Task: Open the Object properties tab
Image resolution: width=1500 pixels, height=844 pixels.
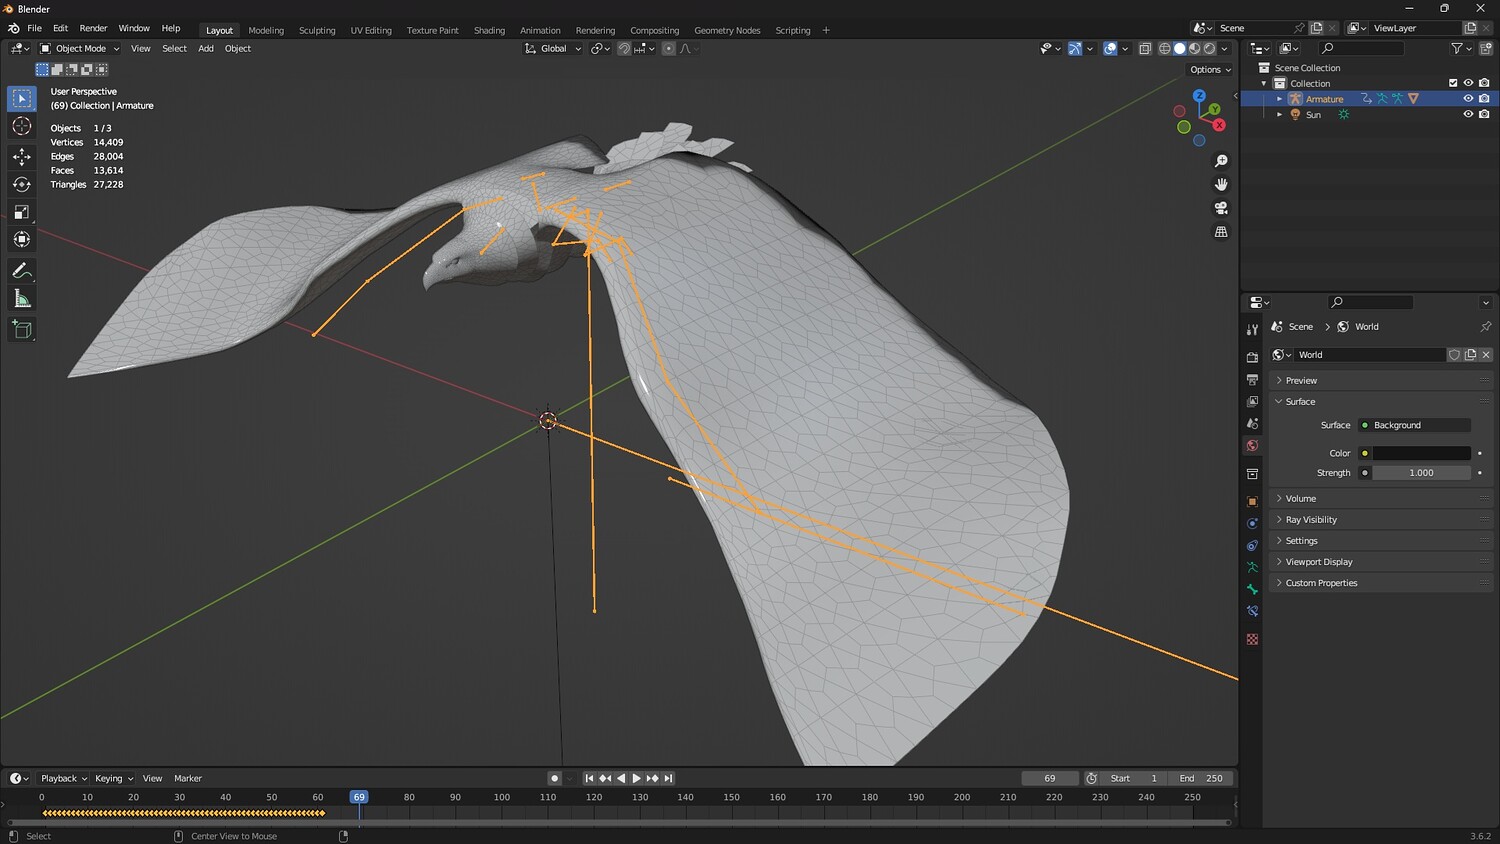Action: click(x=1252, y=501)
